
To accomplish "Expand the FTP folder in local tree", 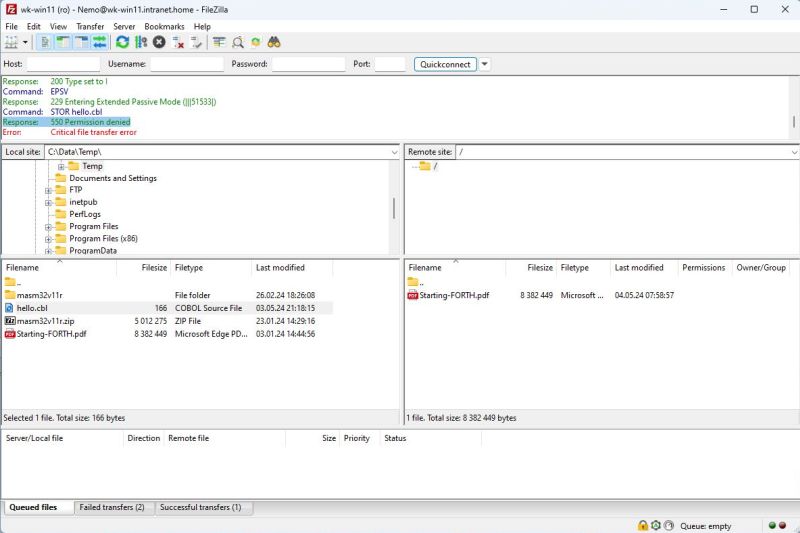I will click(x=48, y=191).
